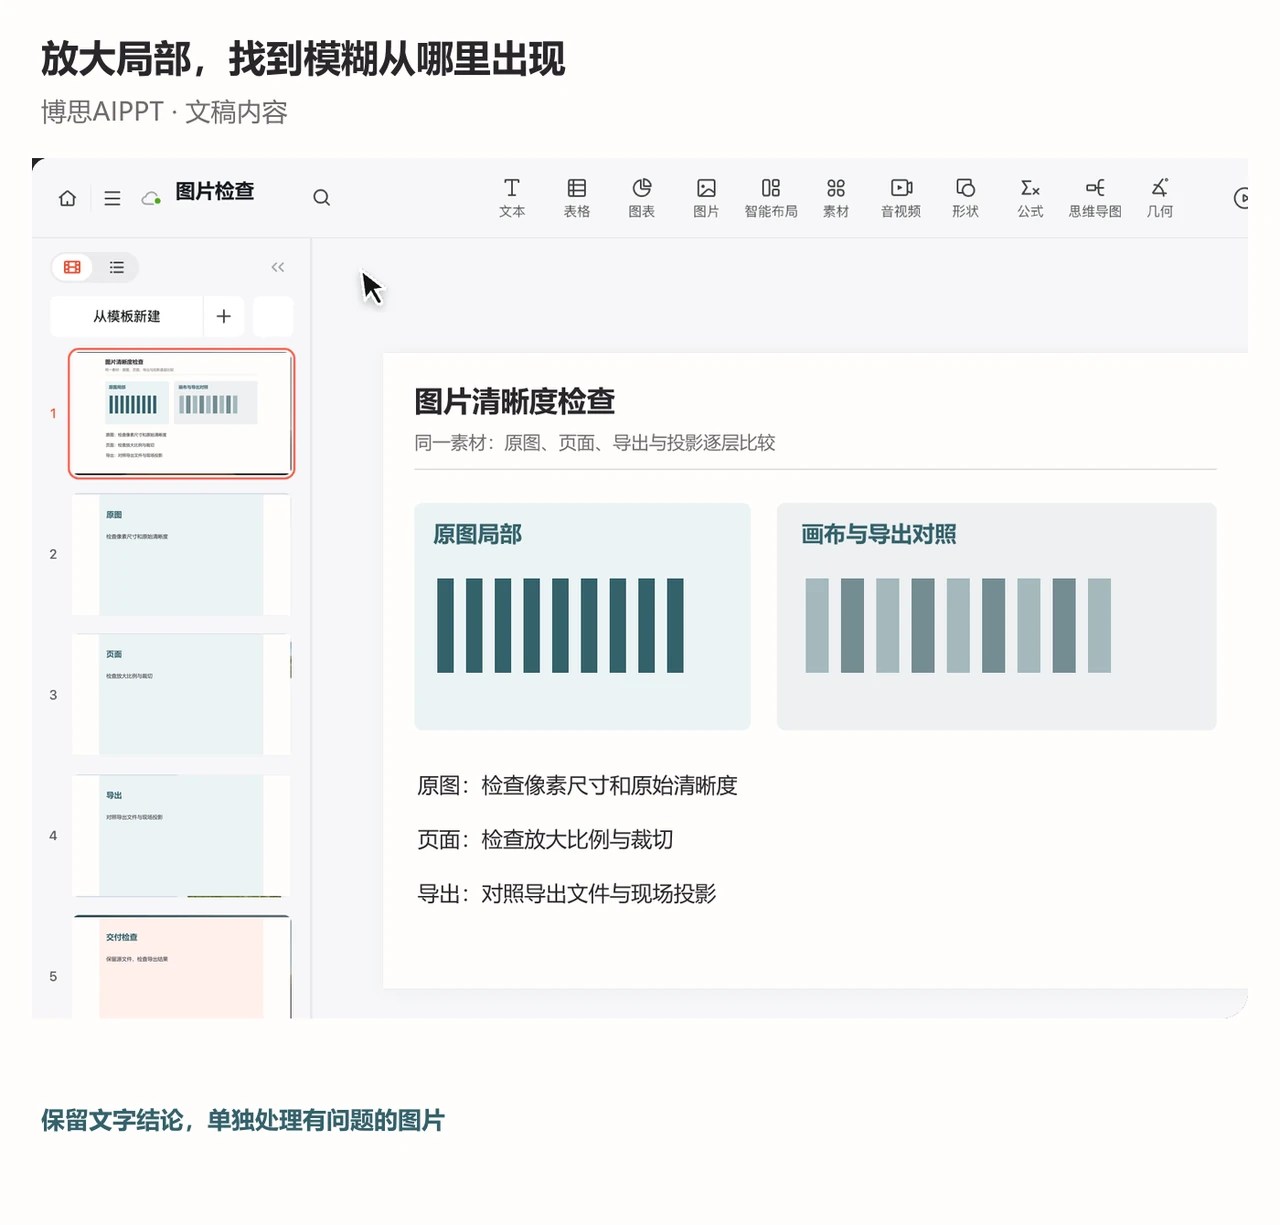Click the subtitle 同一素材：原图、页面、导出与投影逐层比较
Viewport: 1280px width, 1225px height.
(x=595, y=443)
